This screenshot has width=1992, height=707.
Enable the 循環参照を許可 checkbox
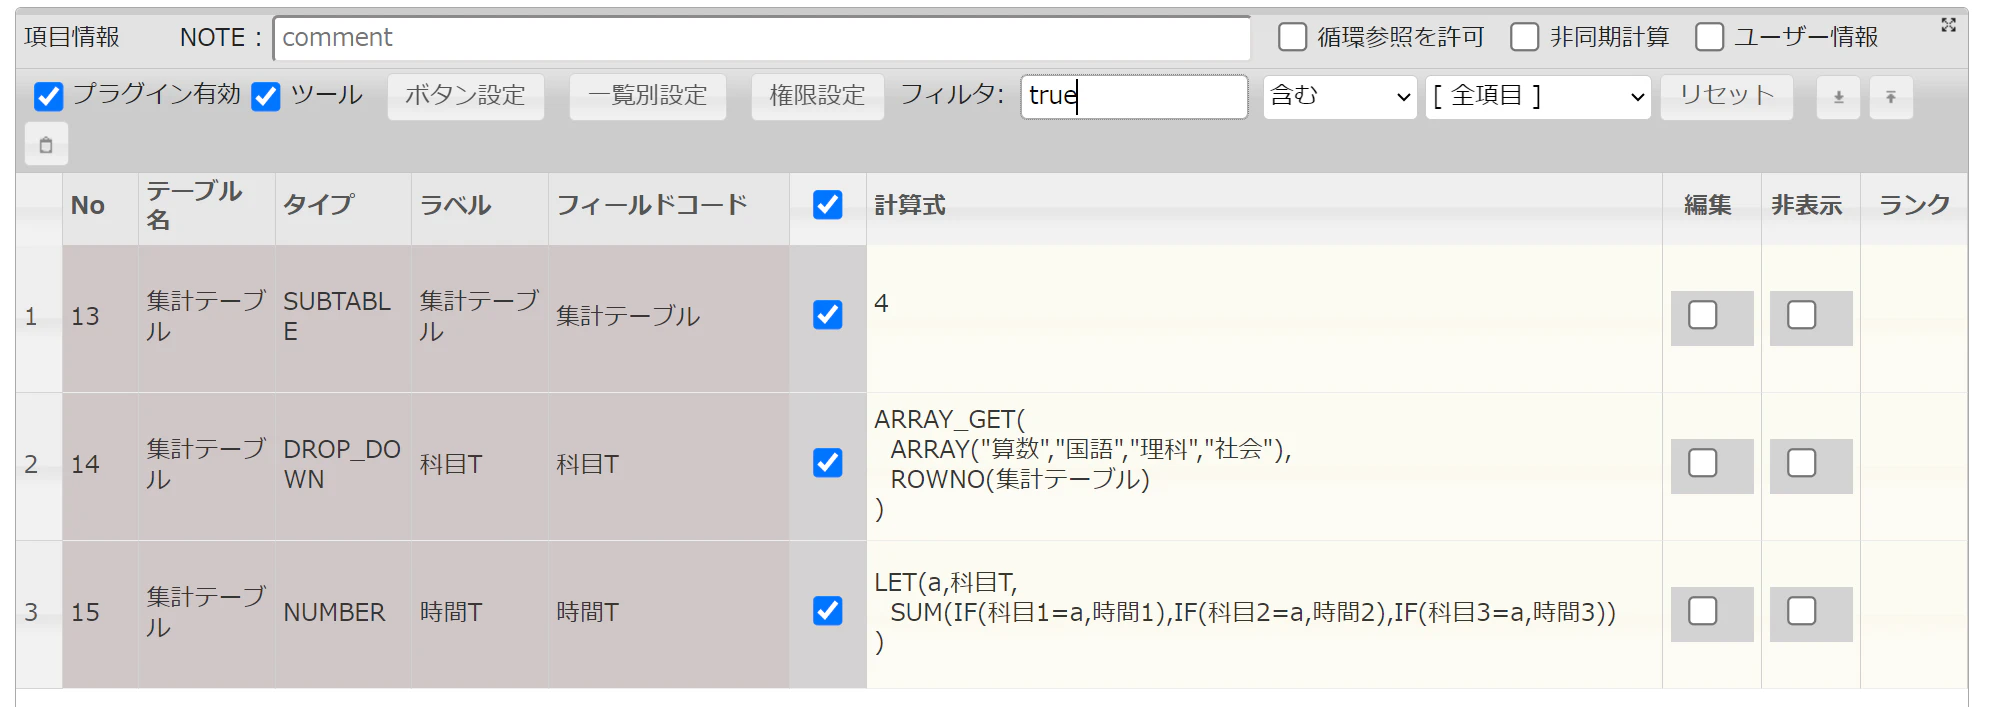pos(1292,37)
